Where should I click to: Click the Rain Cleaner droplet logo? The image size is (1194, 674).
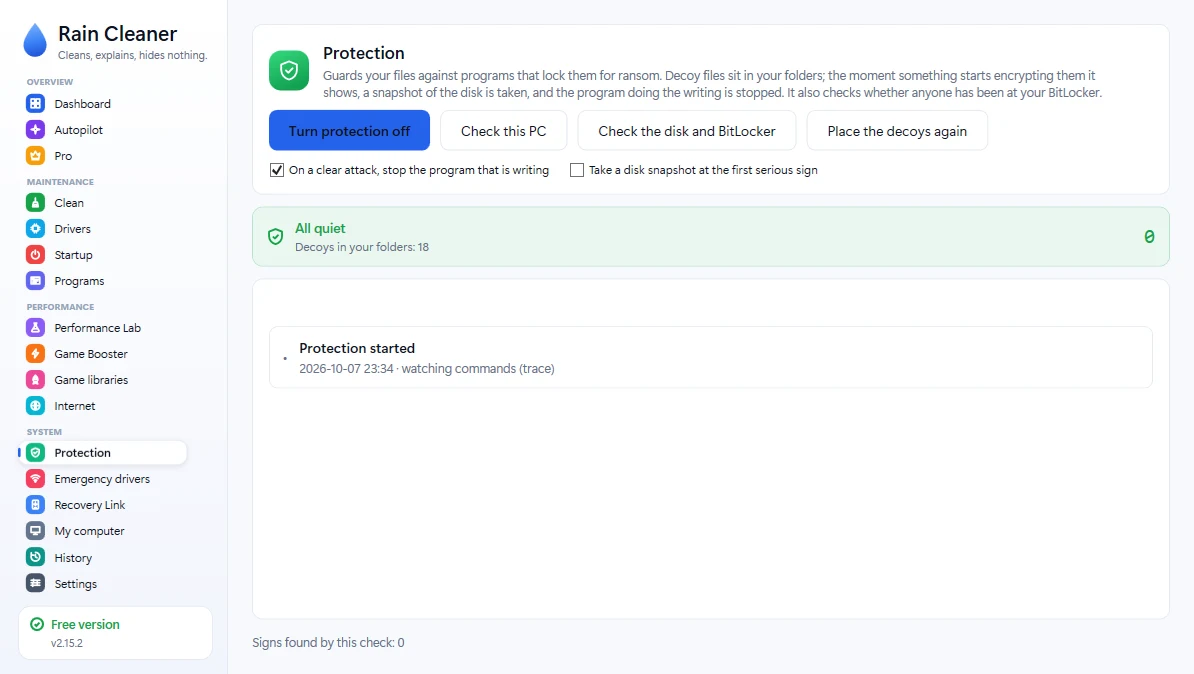pyautogui.click(x=35, y=40)
